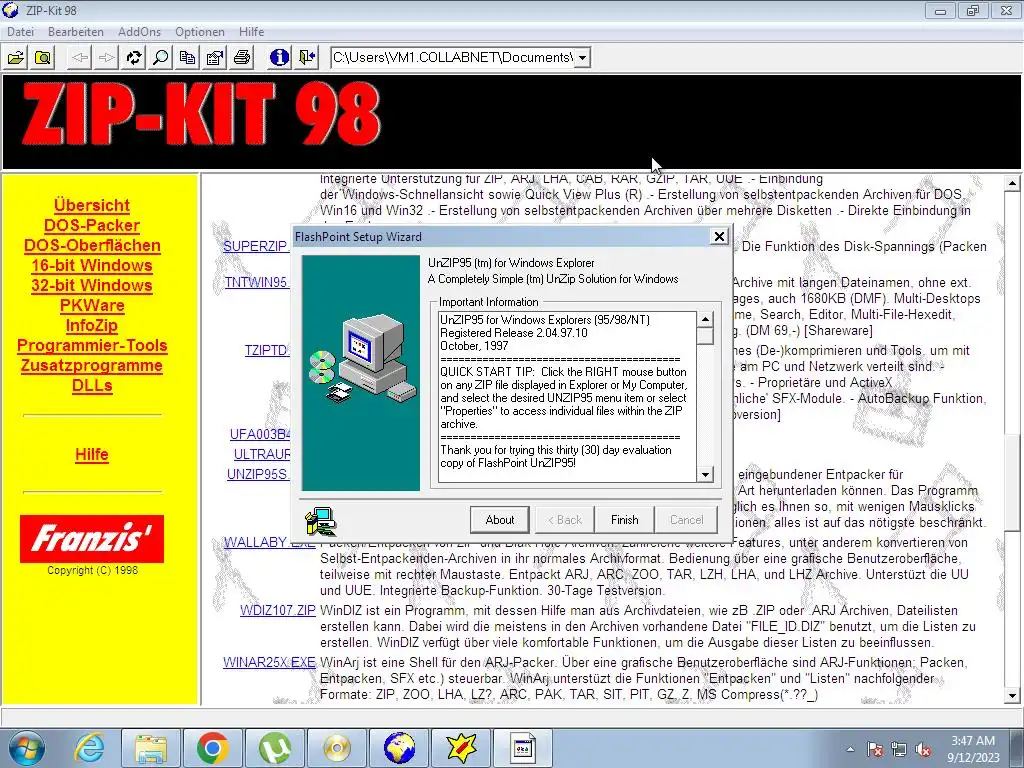Click the SUPERZIP download link
Viewport: 1024px width, 768px height.
click(x=256, y=246)
